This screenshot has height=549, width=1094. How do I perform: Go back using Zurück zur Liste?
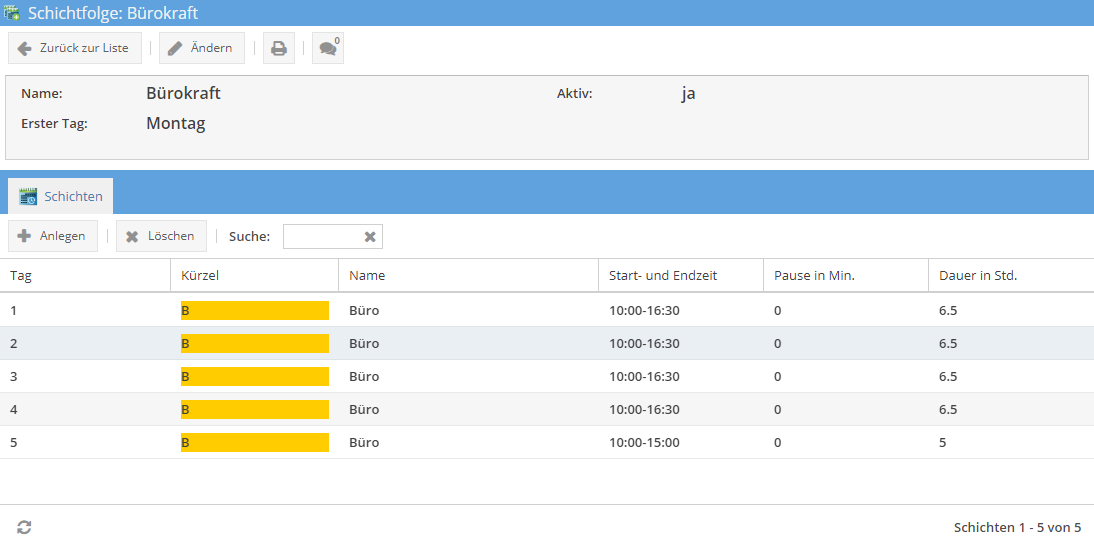75,48
